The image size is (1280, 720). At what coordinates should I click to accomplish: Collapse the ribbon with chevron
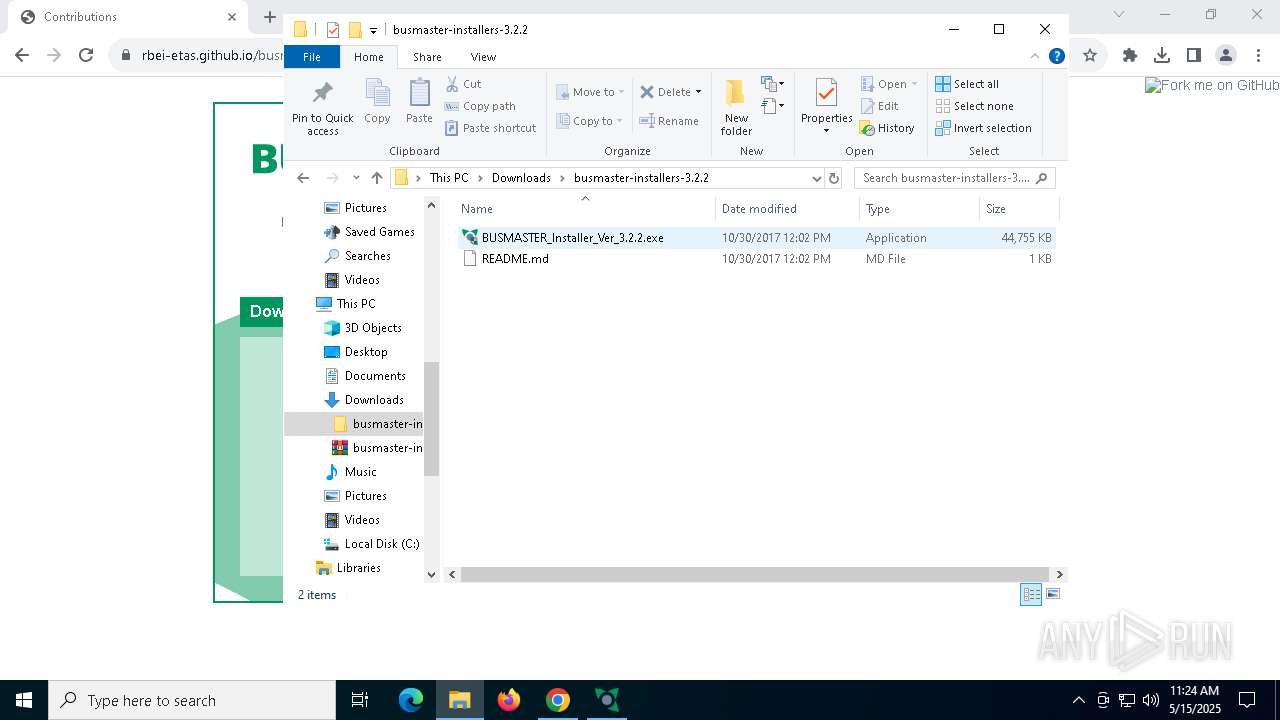click(1035, 56)
